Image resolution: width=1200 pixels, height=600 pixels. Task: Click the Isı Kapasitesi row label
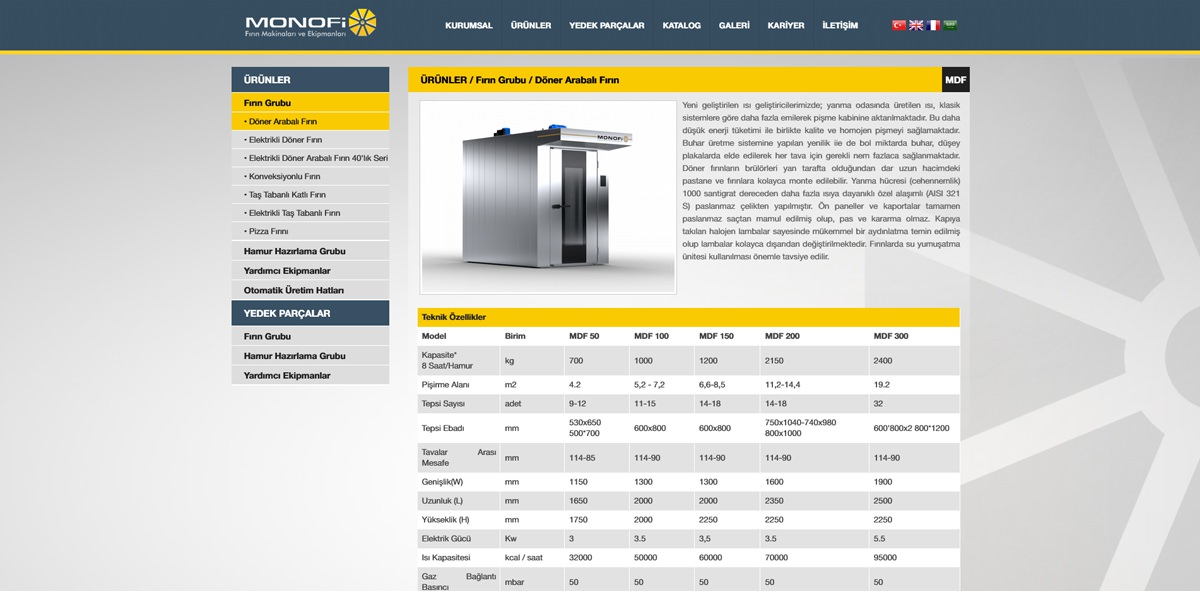[446, 557]
